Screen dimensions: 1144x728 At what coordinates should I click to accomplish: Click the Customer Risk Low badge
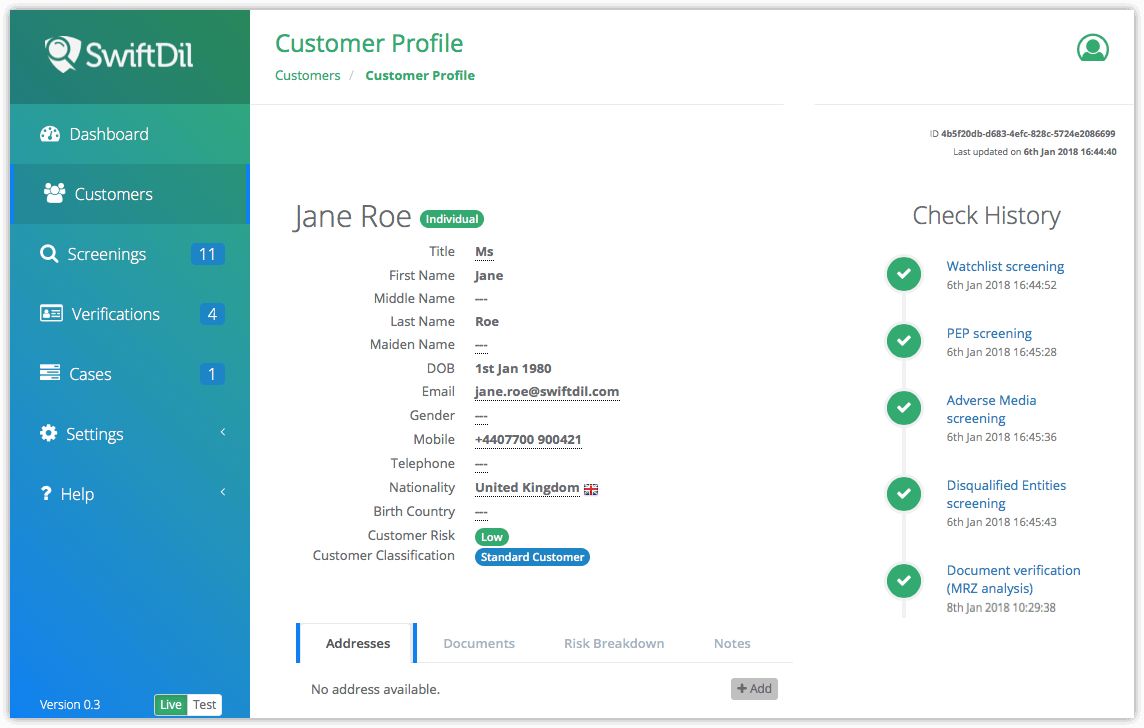[491, 537]
